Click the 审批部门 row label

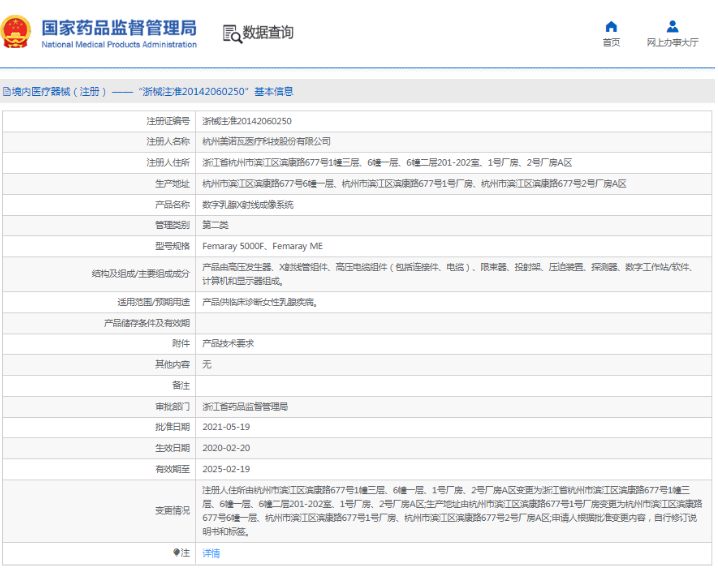(172, 406)
